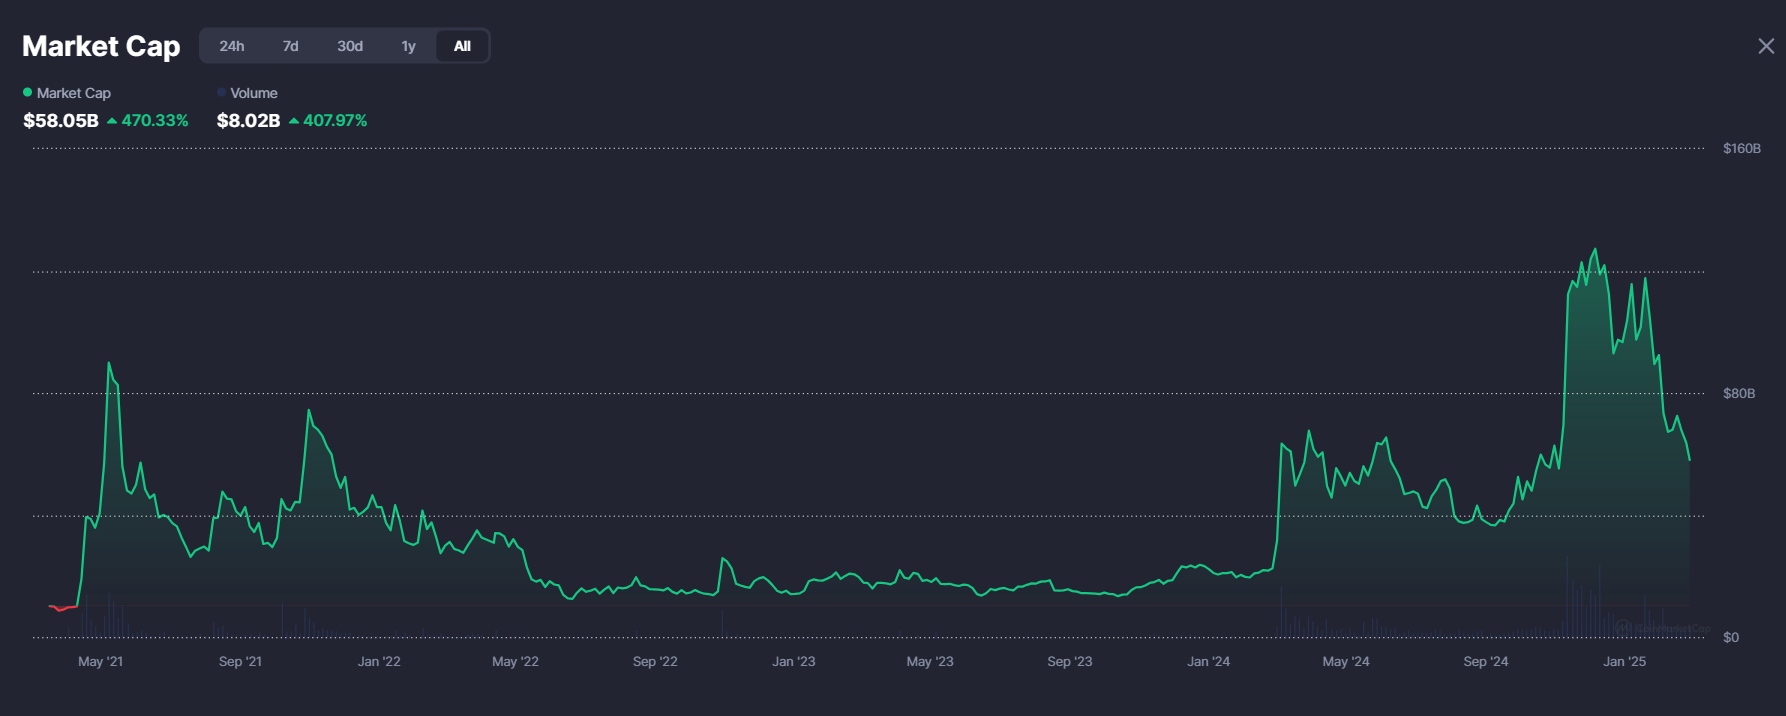The width and height of the screenshot is (1786, 716).
Task: Click the $0 axis label
Action: (1731, 637)
